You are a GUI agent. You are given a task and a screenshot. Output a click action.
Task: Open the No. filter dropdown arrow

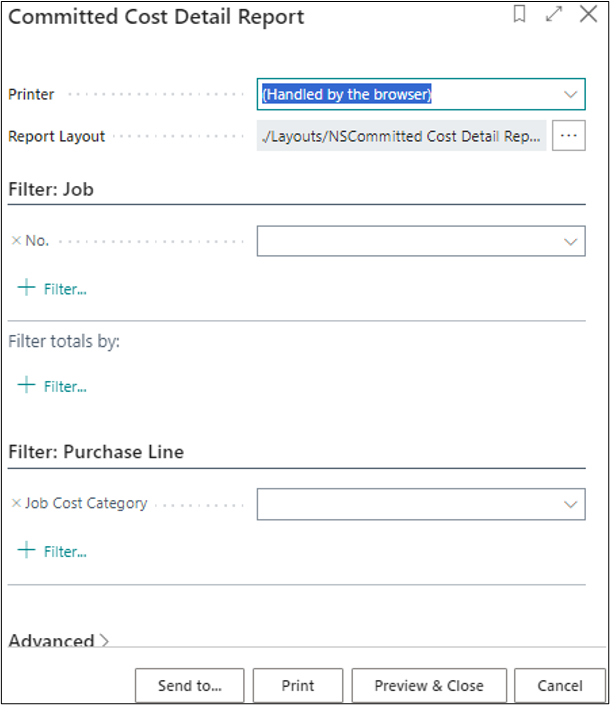[x=571, y=241]
